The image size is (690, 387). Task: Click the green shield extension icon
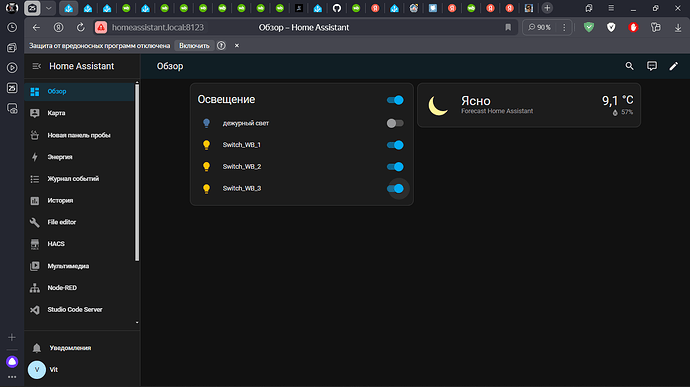tap(589, 27)
